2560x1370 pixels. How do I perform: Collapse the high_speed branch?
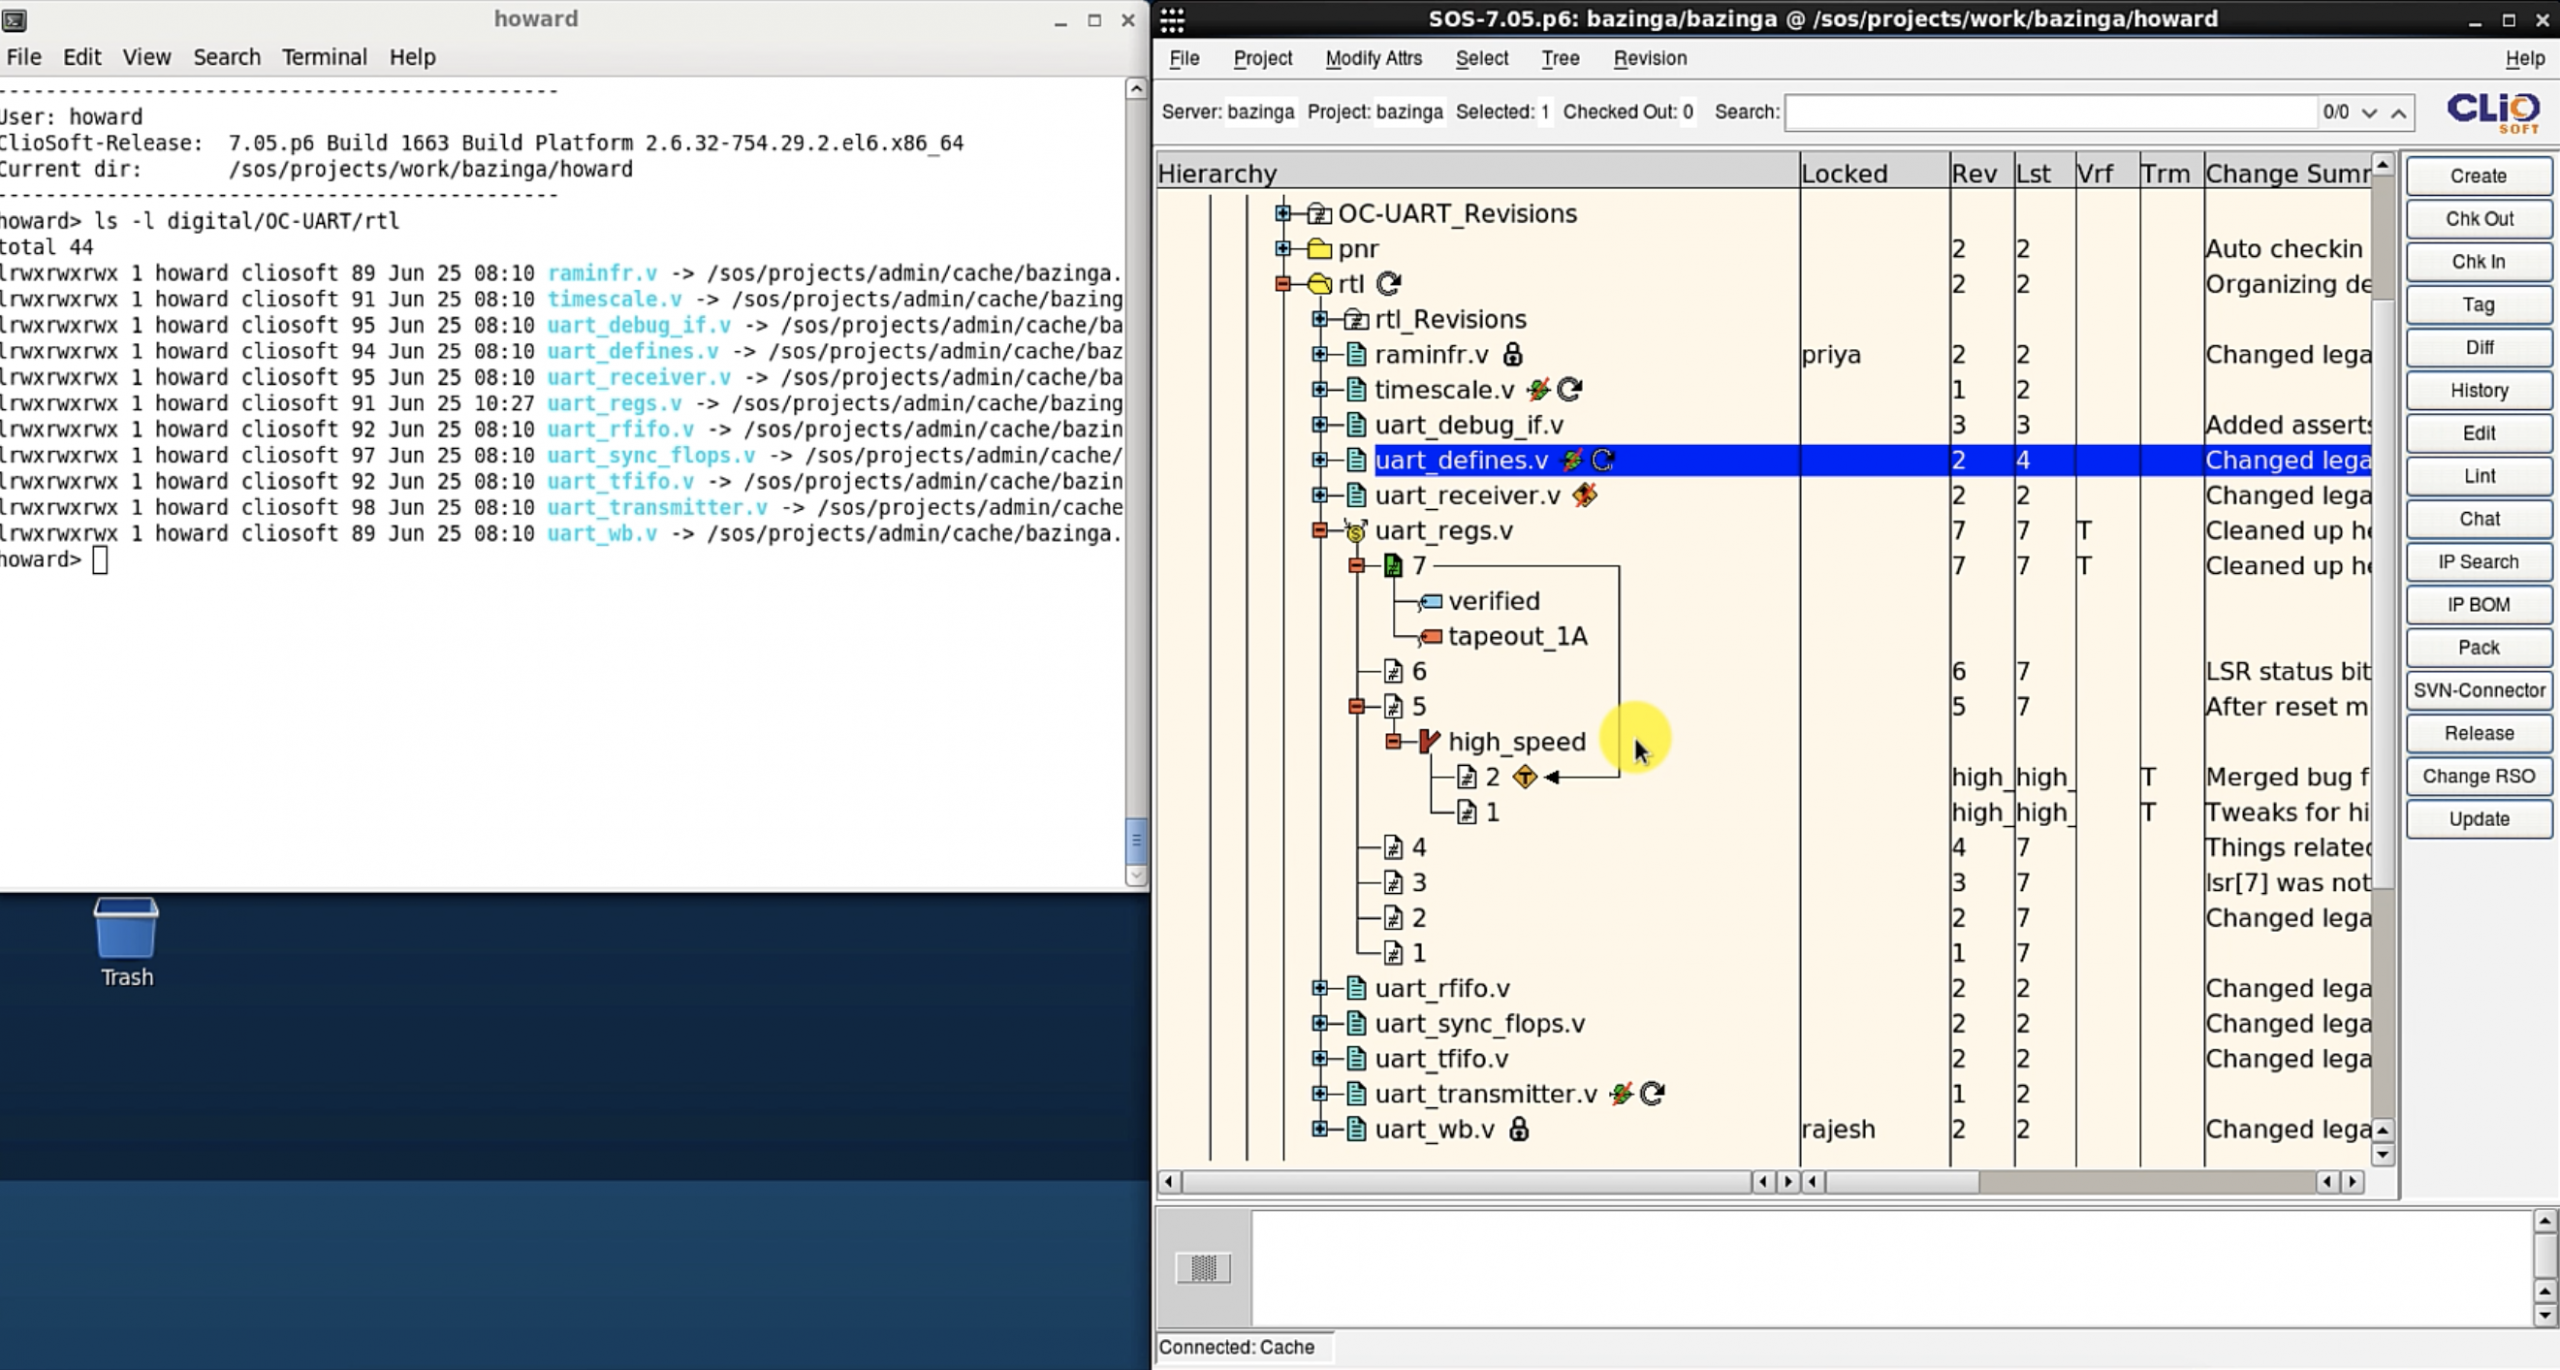[x=1394, y=741]
